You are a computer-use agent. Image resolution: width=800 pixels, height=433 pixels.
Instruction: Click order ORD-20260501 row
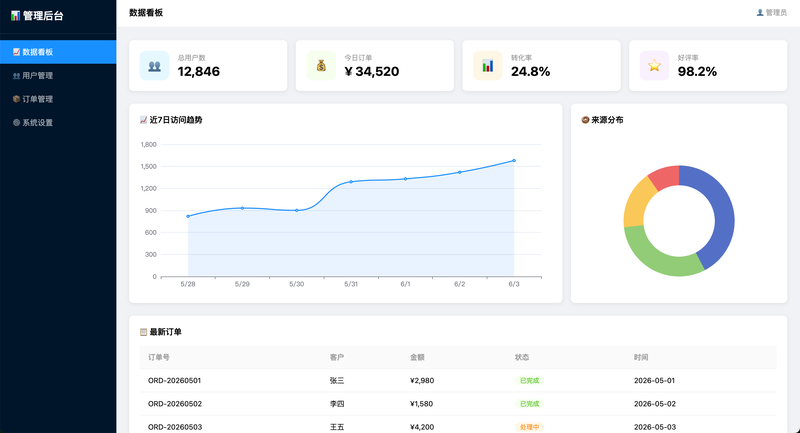(x=458, y=380)
